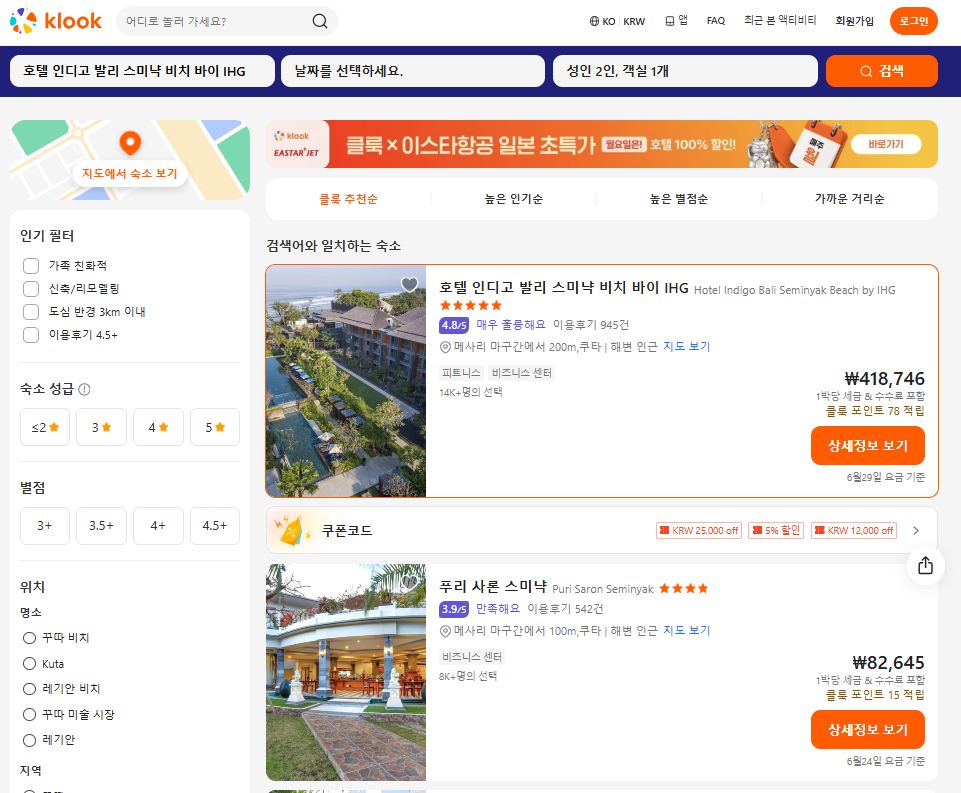961x793 pixels.
Task: Switch to the 높은 별점순 sort tab
Action: [x=678, y=199]
